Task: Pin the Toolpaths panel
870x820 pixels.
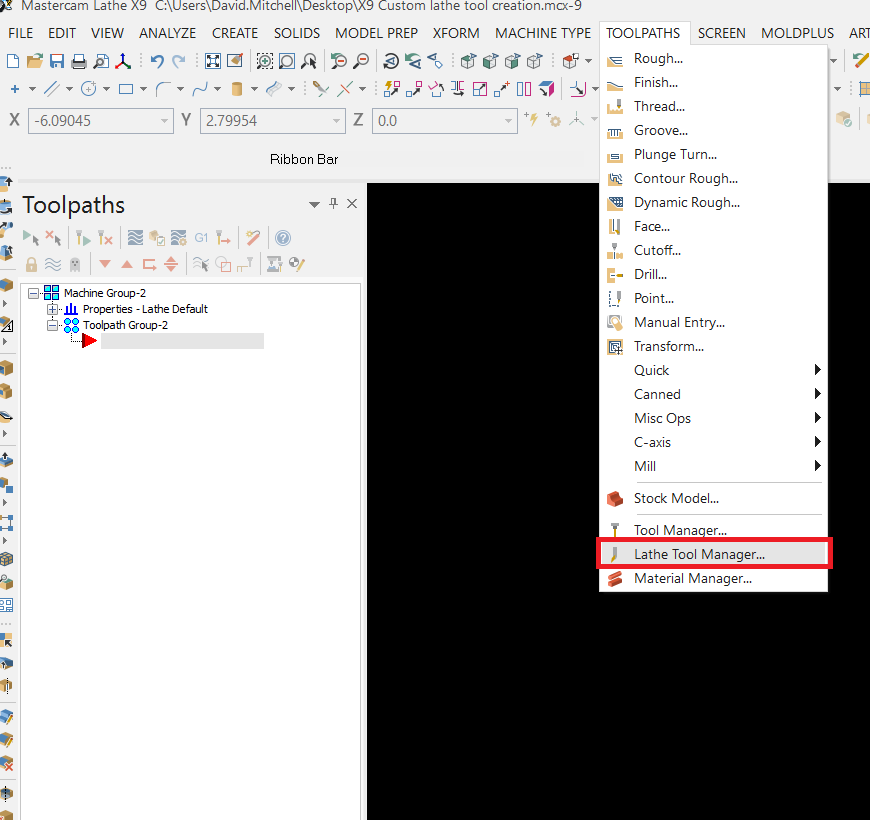Action: 333,204
